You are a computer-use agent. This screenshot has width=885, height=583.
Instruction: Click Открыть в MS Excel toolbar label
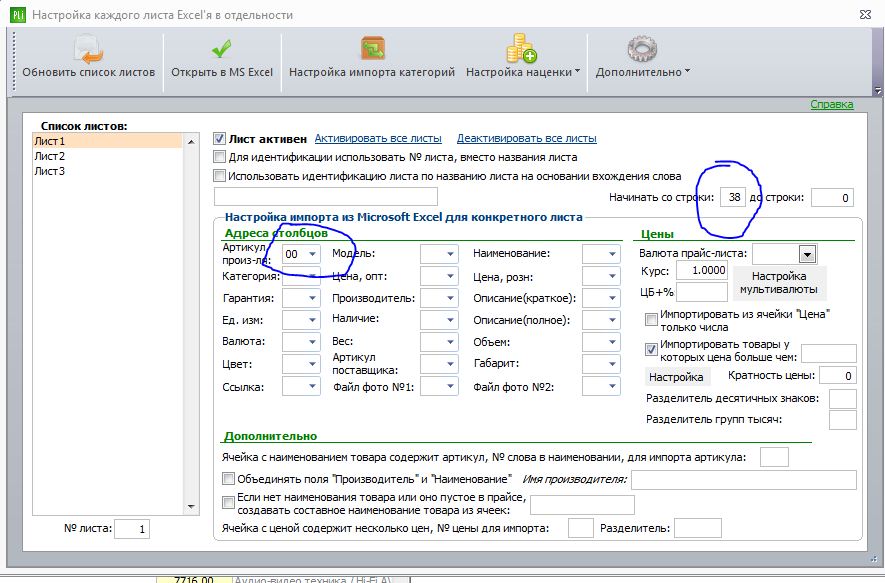(x=222, y=72)
